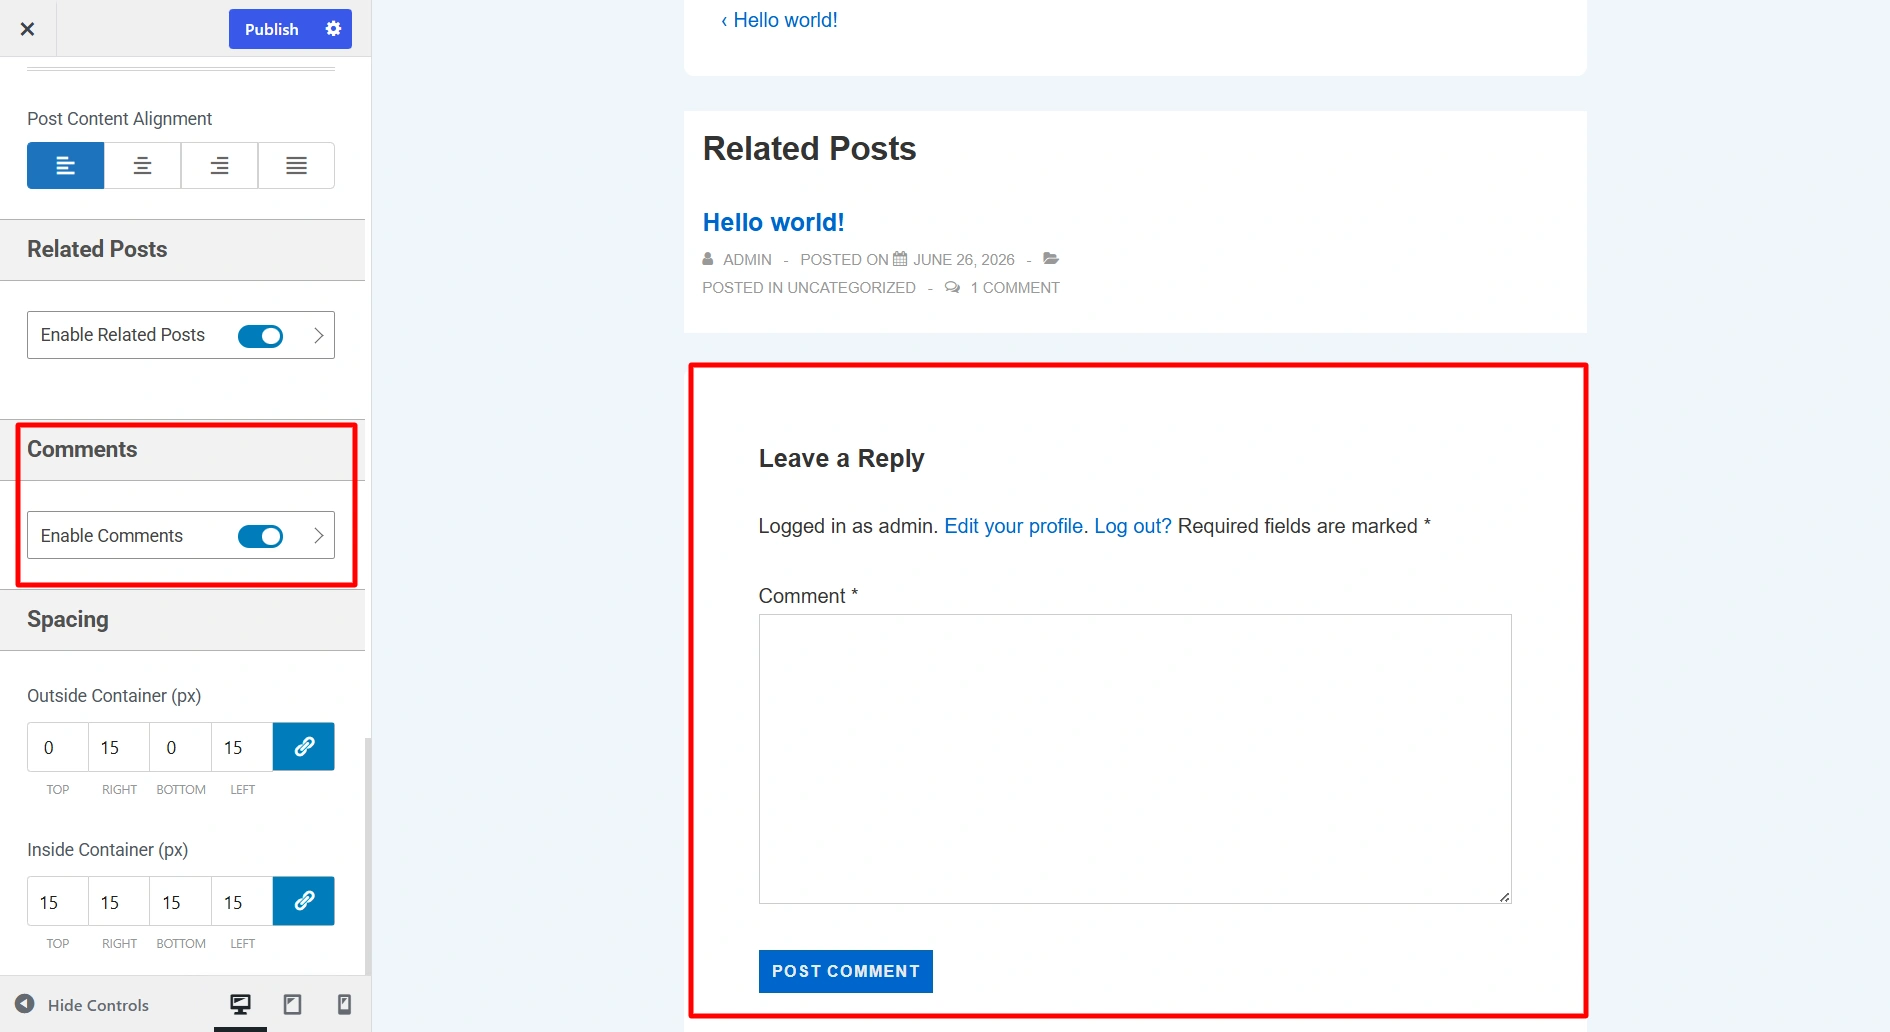This screenshot has height=1032, width=1890.
Task: Expand Enable Related Posts options chevron
Action: 319,336
